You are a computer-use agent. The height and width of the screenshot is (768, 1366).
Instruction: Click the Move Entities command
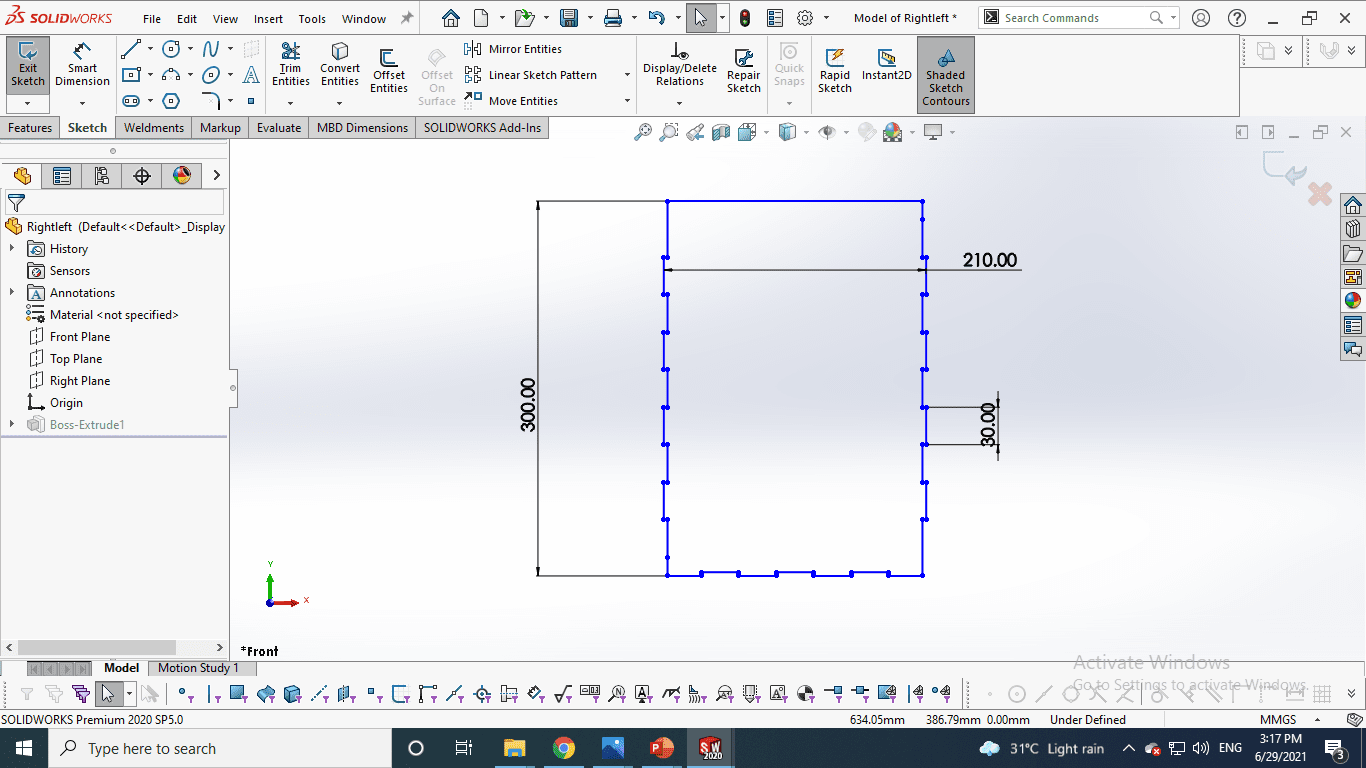(x=512, y=101)
